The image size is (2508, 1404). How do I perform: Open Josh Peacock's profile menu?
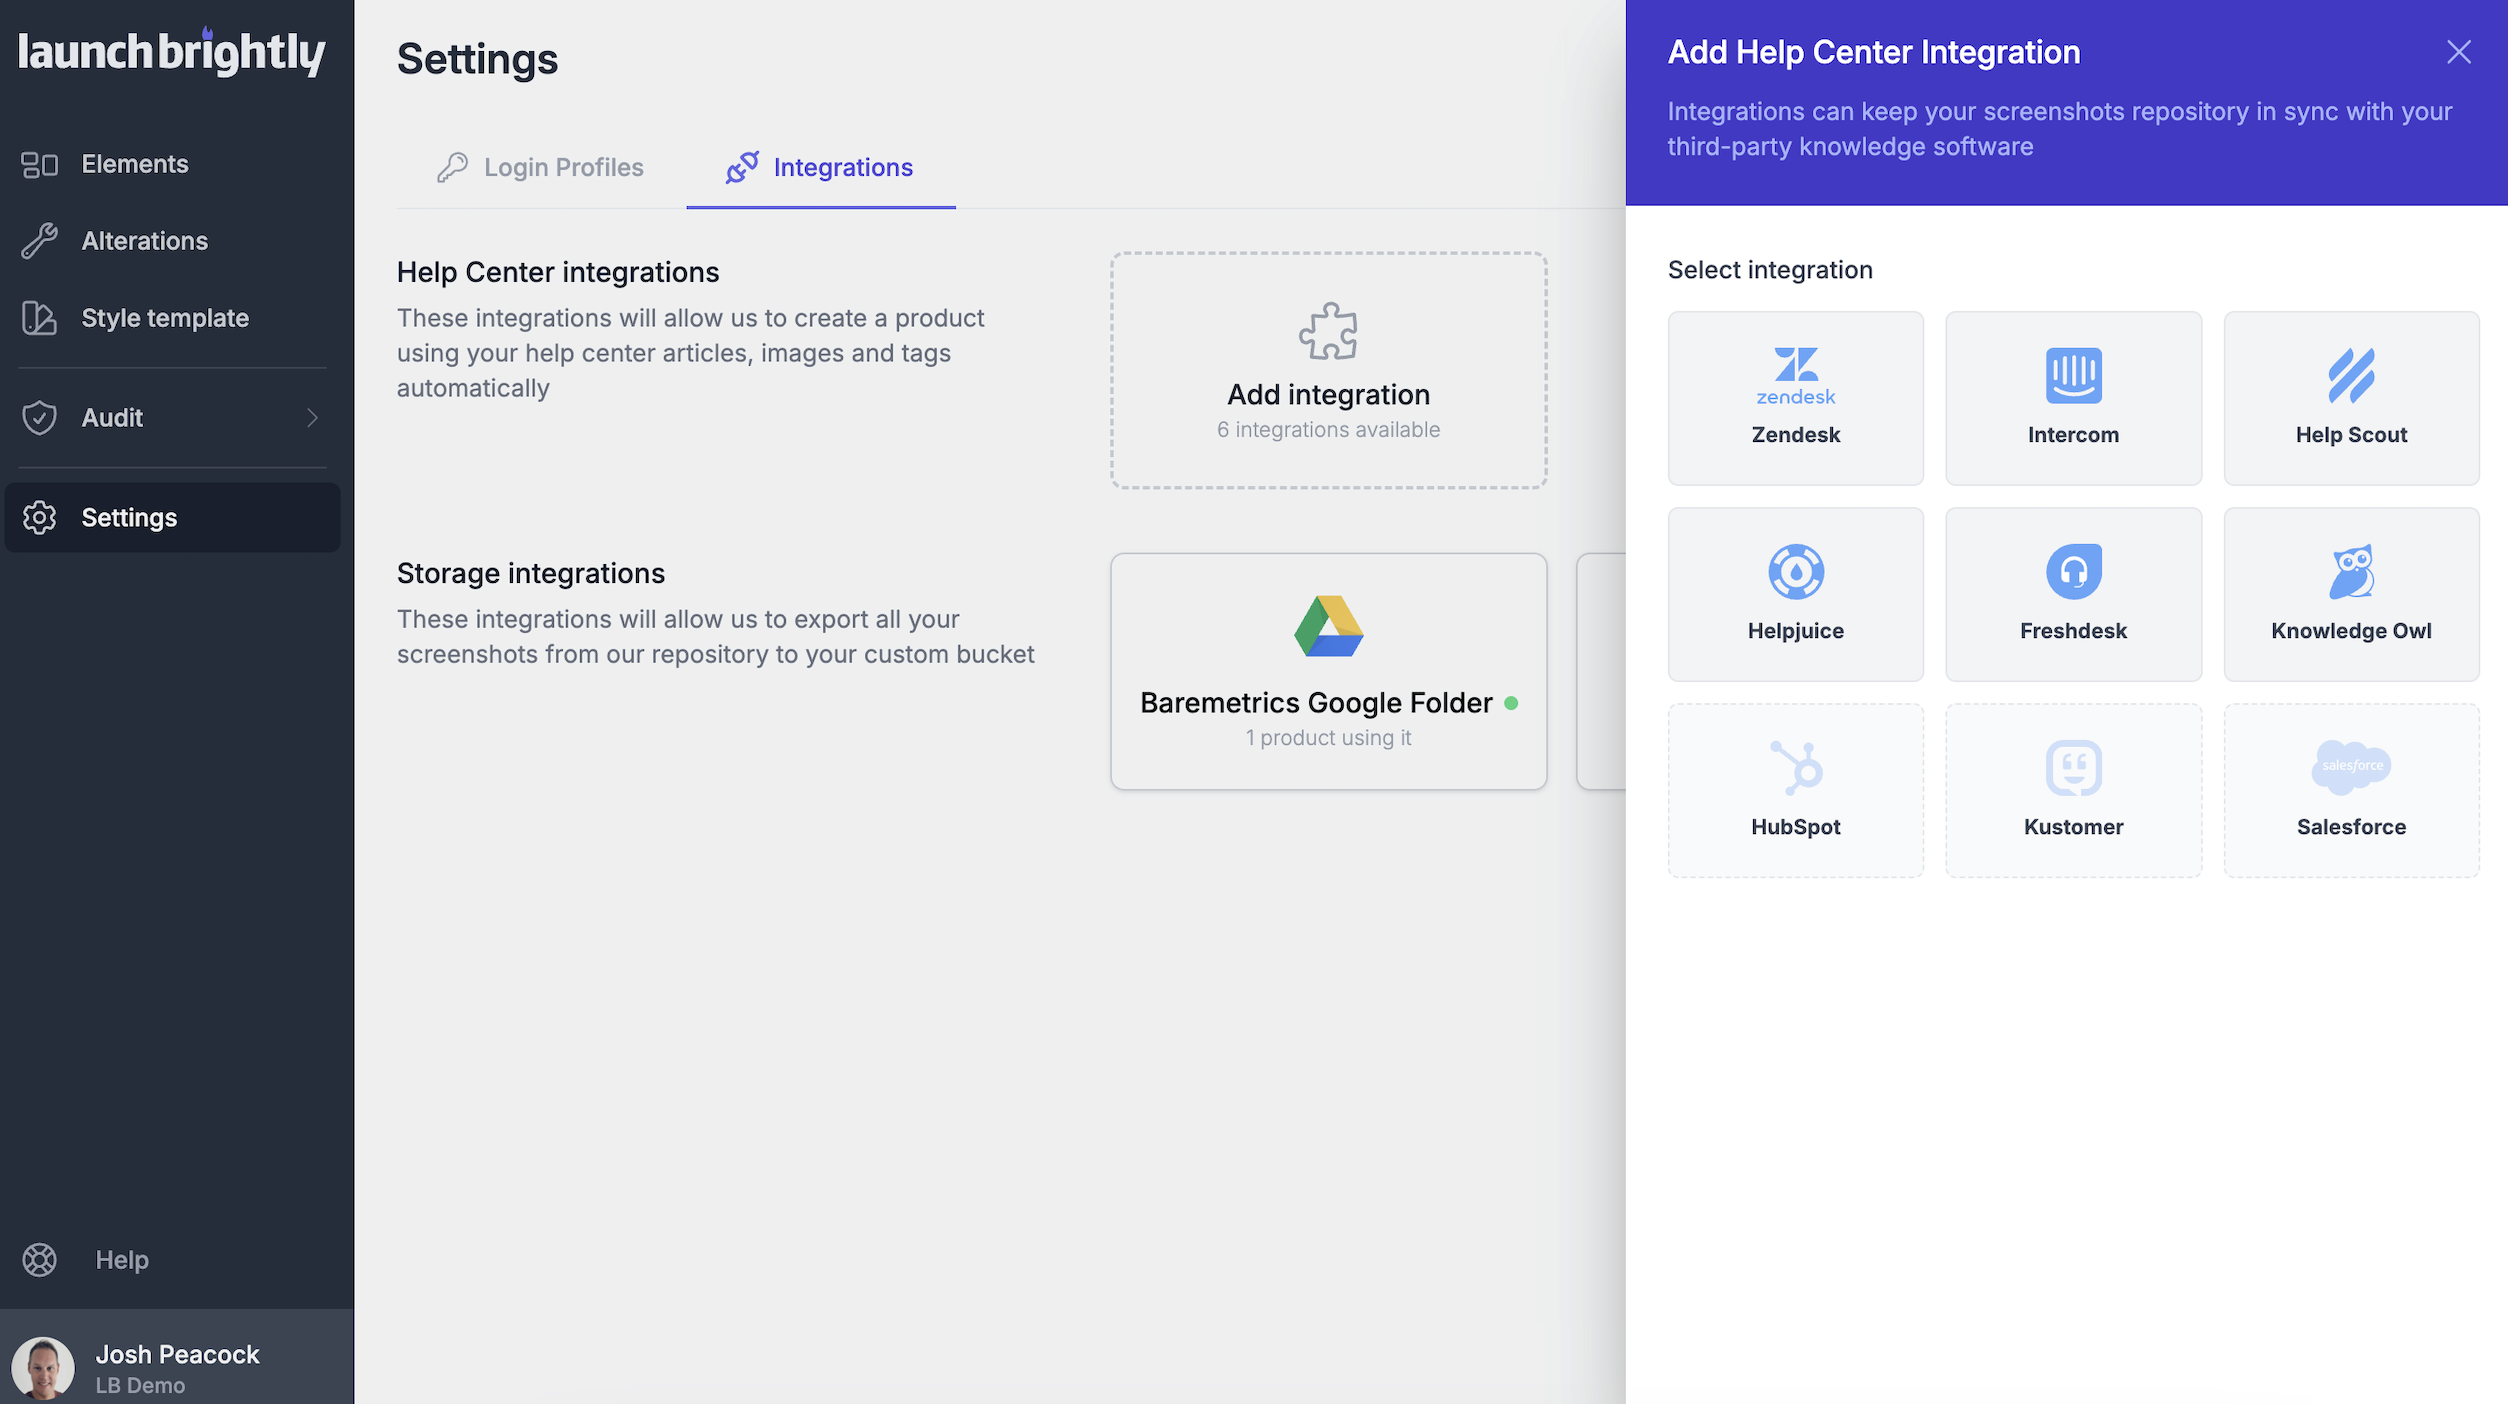coord(176,1367)
